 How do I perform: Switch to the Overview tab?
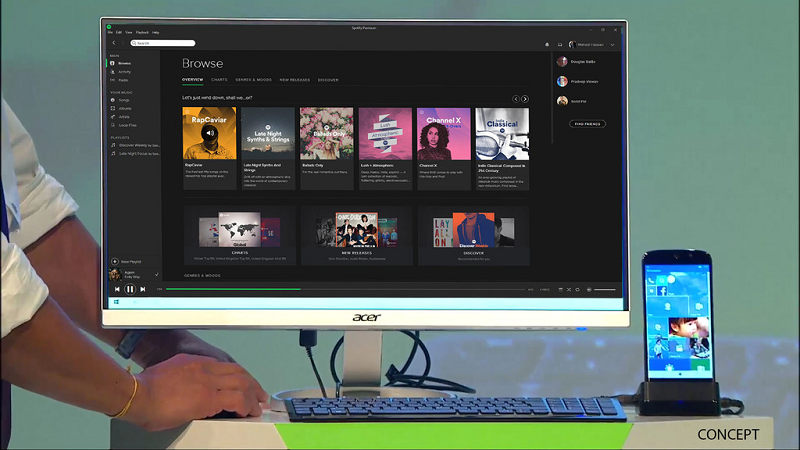[x=192, y=80]
